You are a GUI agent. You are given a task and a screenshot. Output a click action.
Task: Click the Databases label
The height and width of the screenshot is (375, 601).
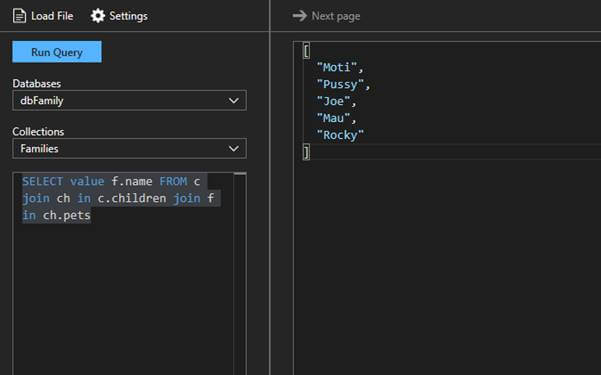[37, 84]
